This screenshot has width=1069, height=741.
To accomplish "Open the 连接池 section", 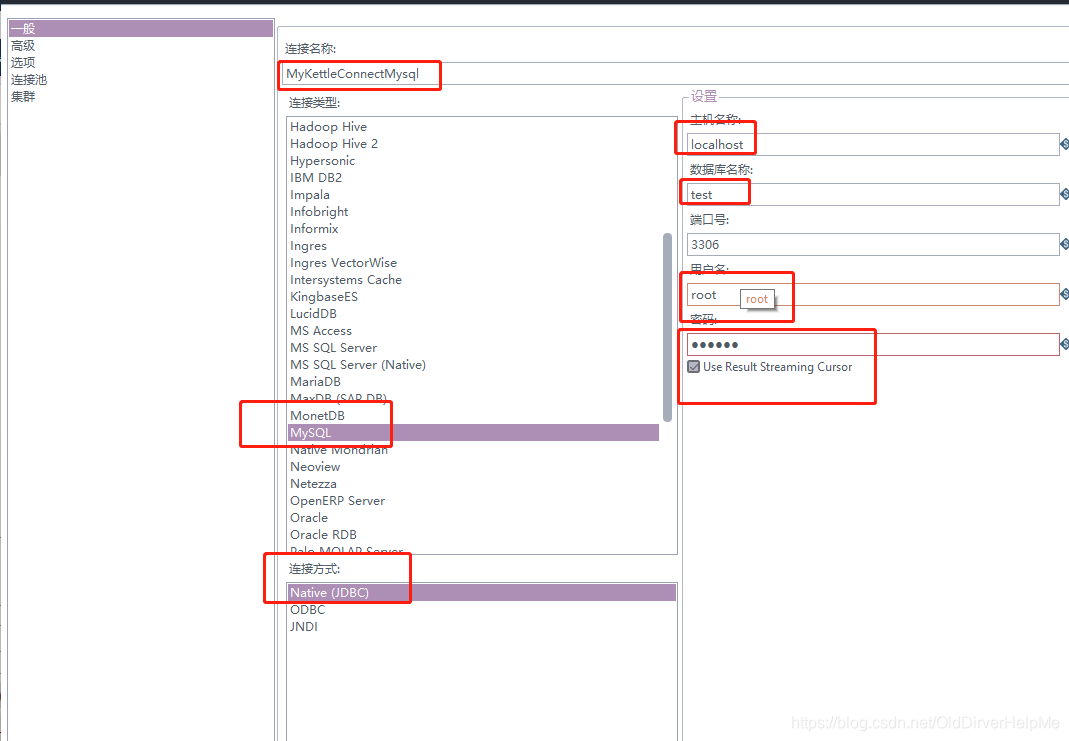I will [29, 80].
